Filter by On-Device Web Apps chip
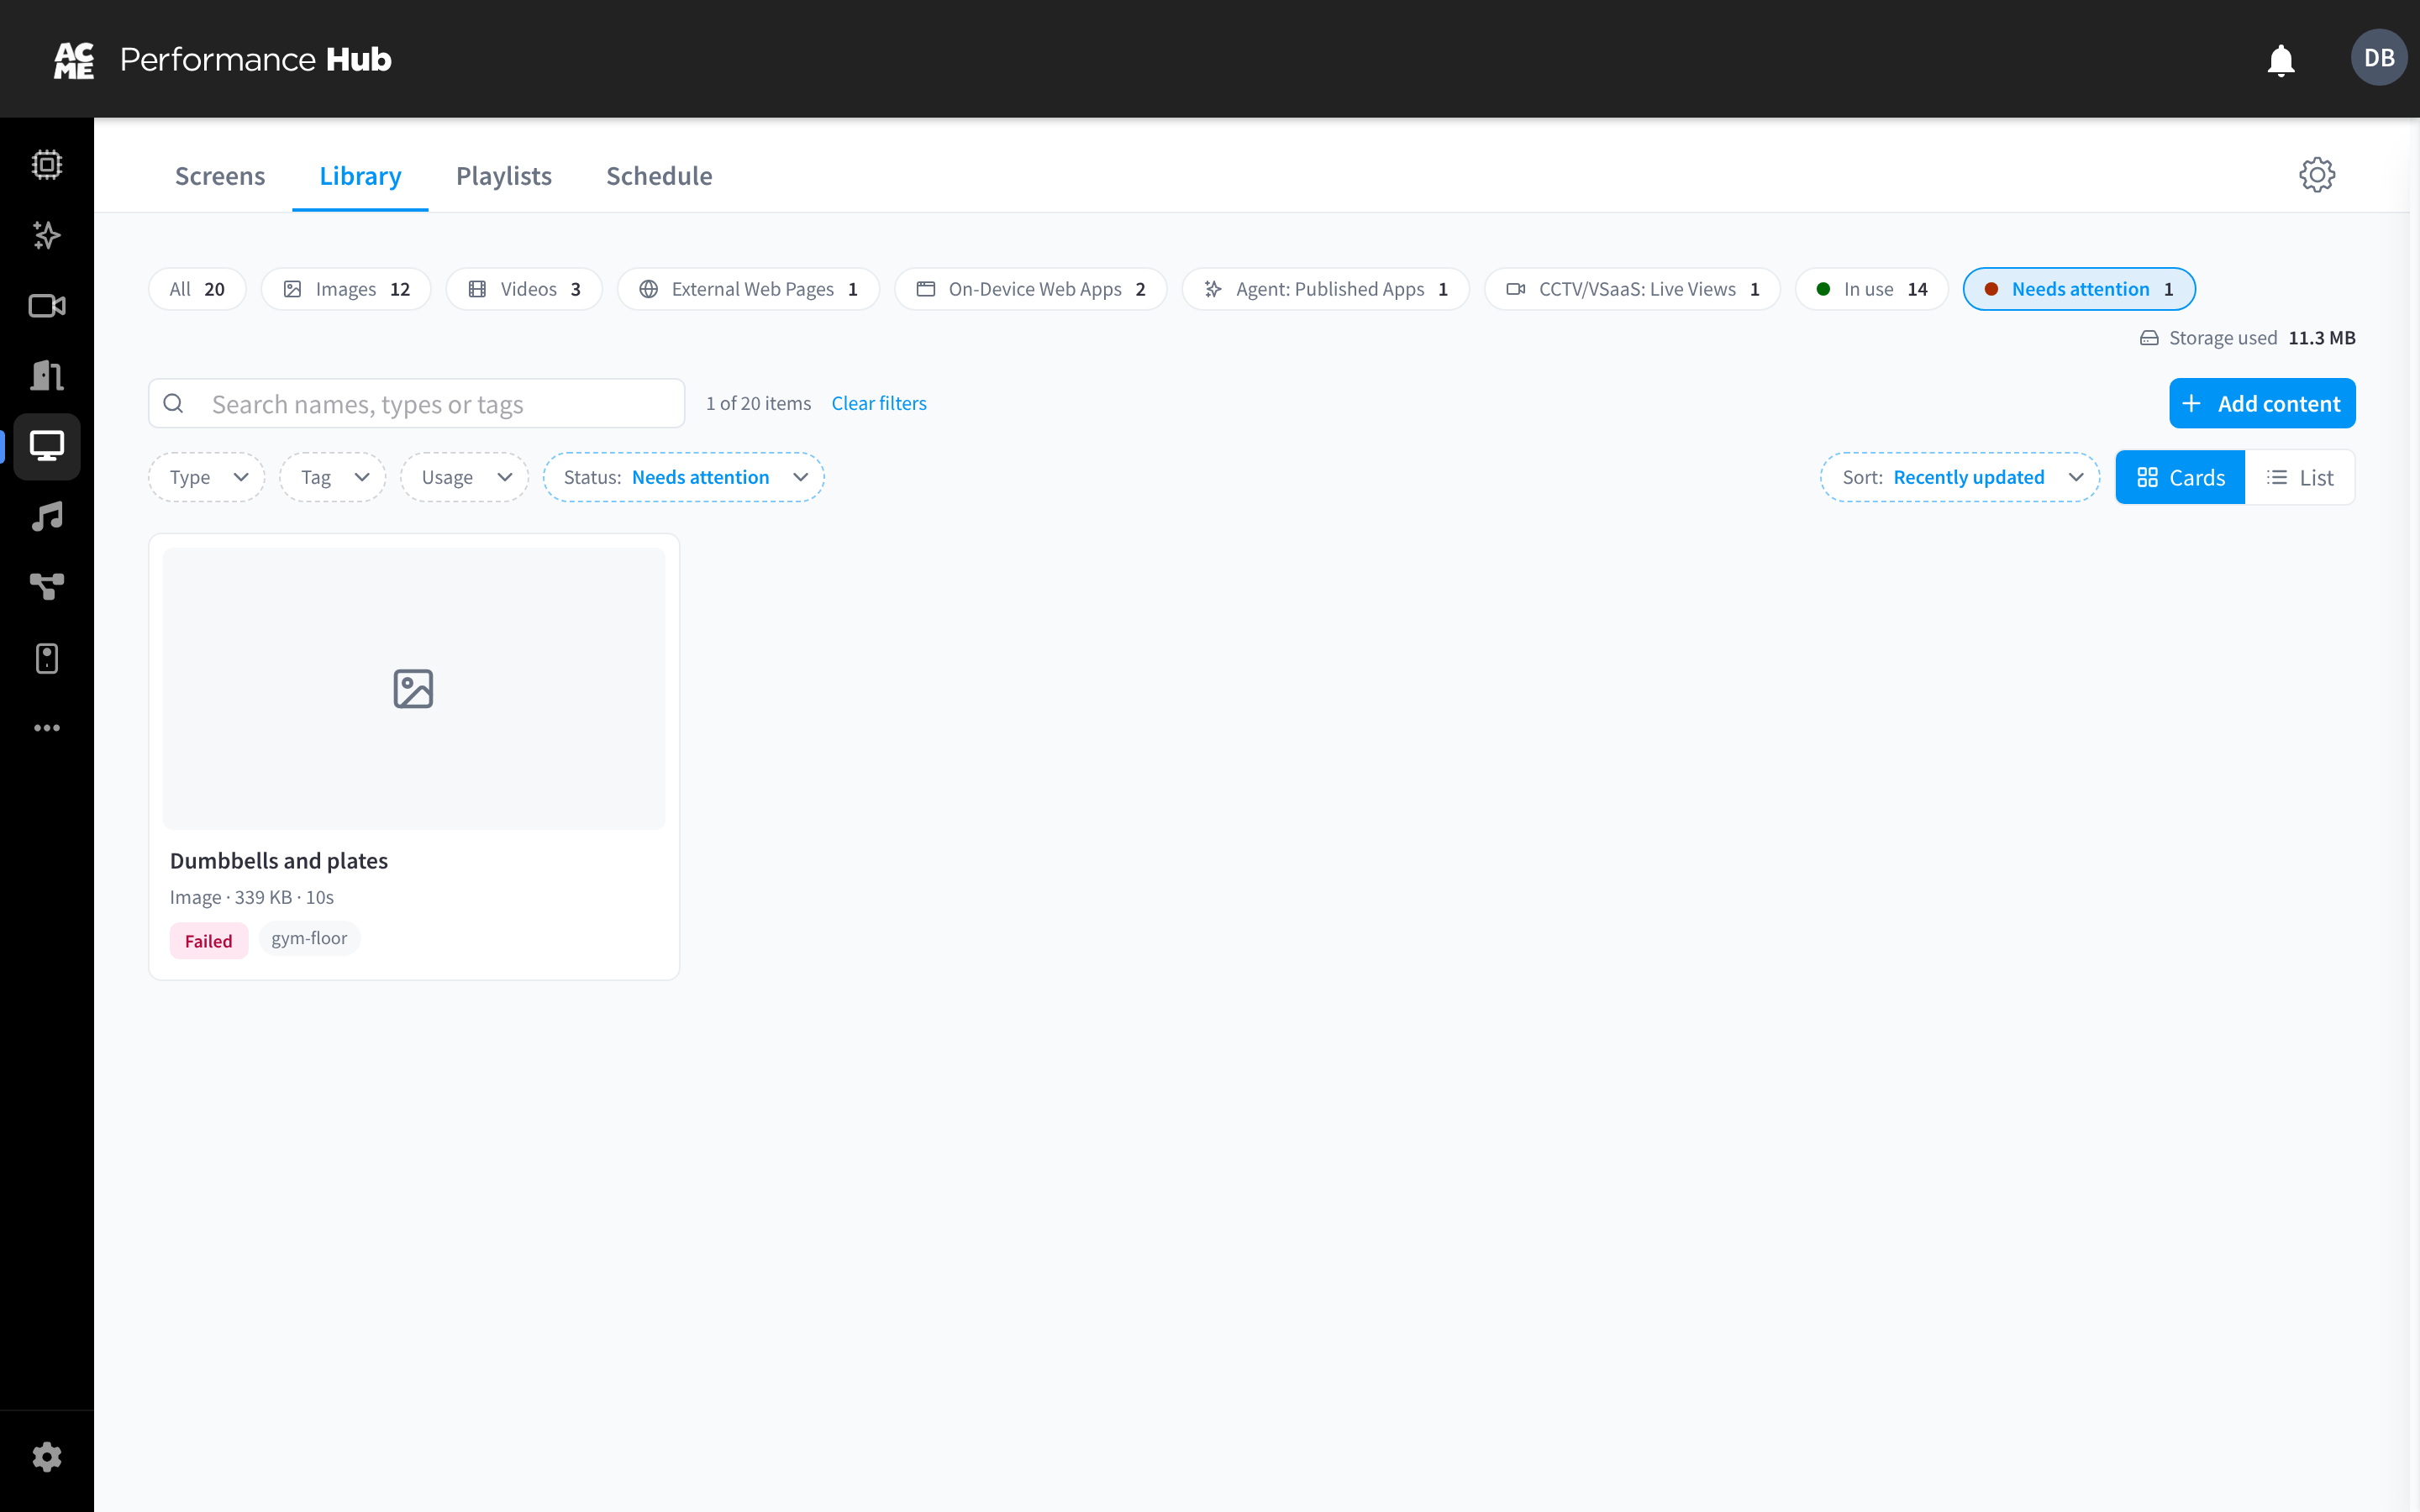This screenshot has height=1512, width=2420. click(x=1030, y=289)
